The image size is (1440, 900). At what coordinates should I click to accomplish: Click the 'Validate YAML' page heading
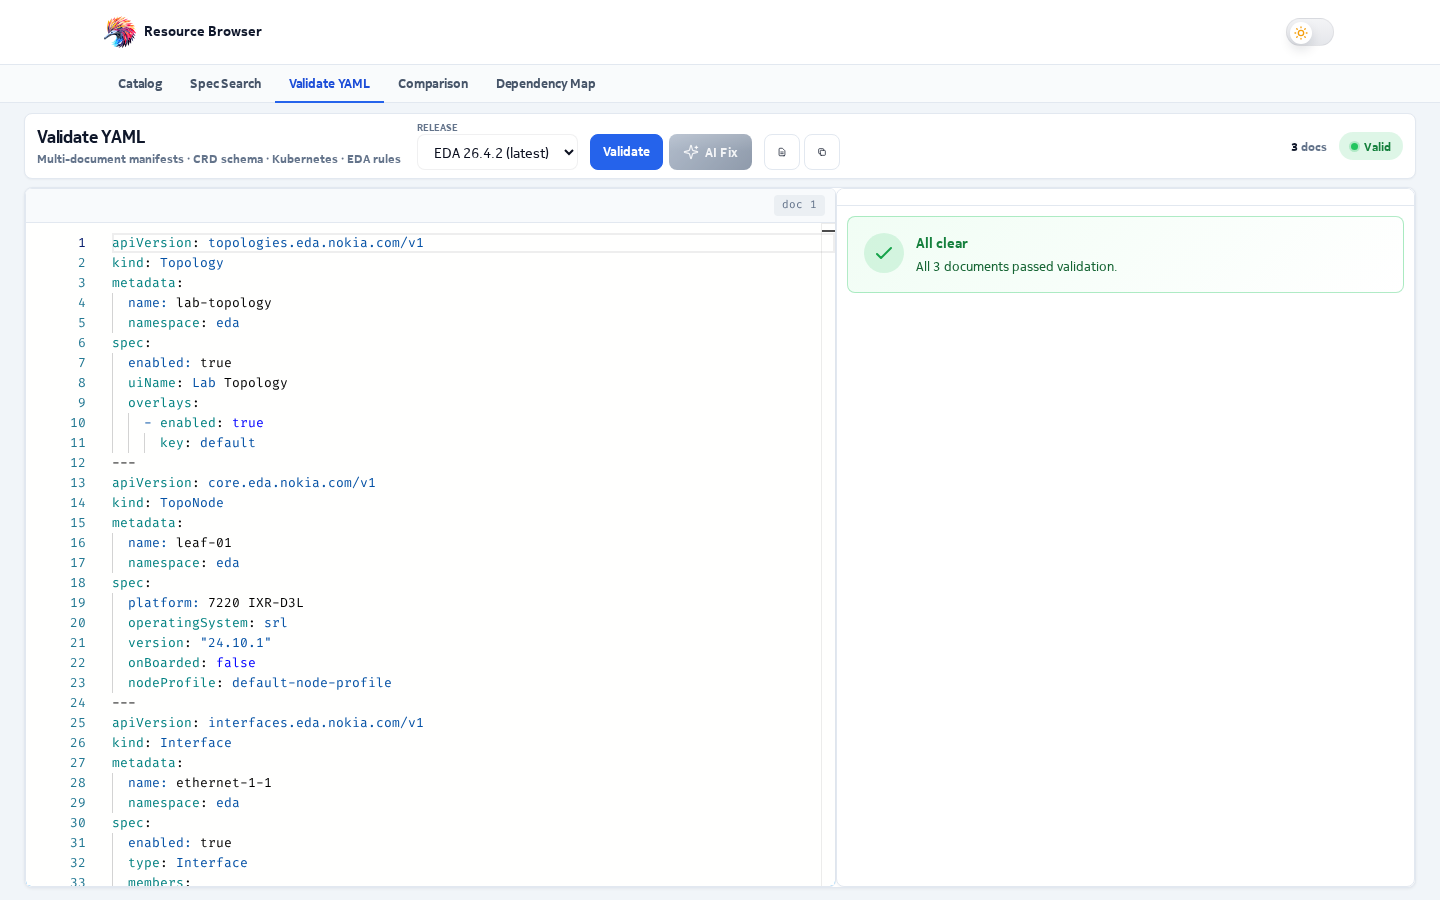91,137
